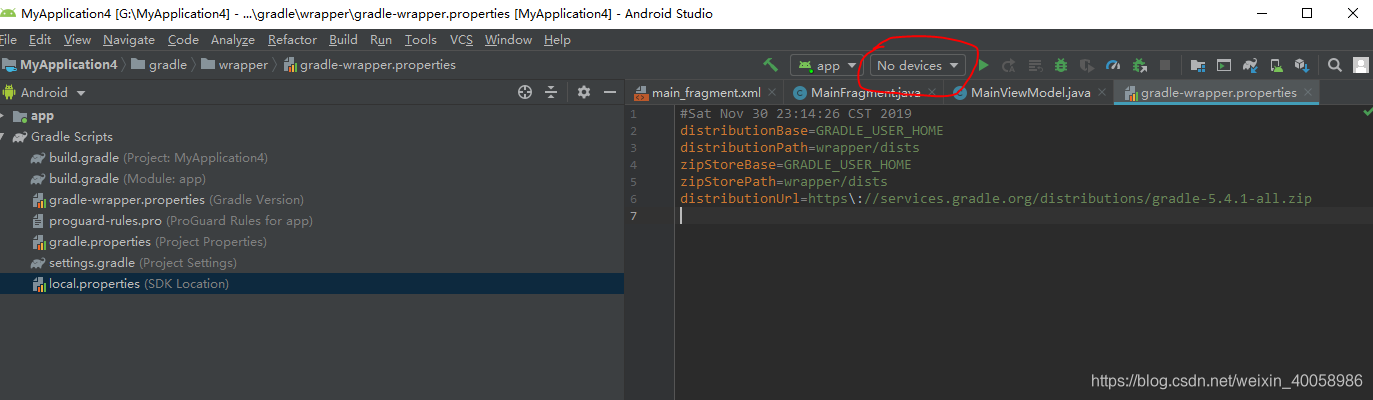Open the View menu
This screenshot has width=1373, height=400.
pyautogui.click(x=77, y=40)
